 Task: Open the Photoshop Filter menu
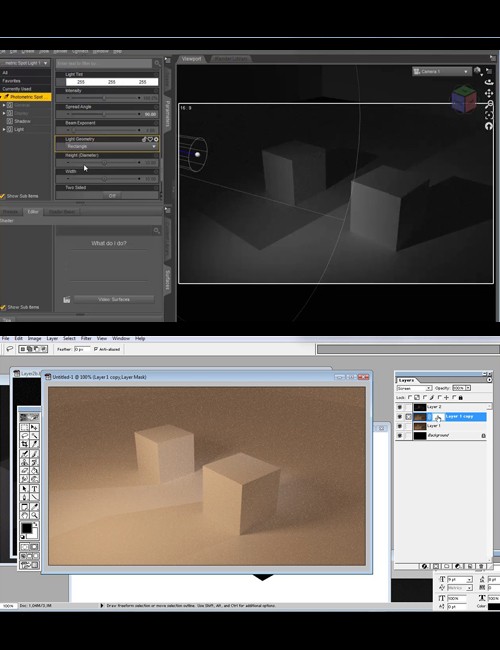click(x=86, y=339)
